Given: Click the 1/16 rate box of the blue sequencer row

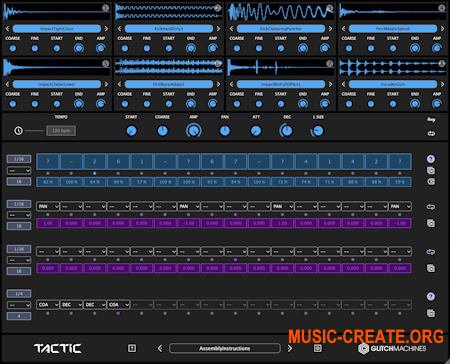Looking at the screenshot, I should pyautogui.click(x=19, y=159).
